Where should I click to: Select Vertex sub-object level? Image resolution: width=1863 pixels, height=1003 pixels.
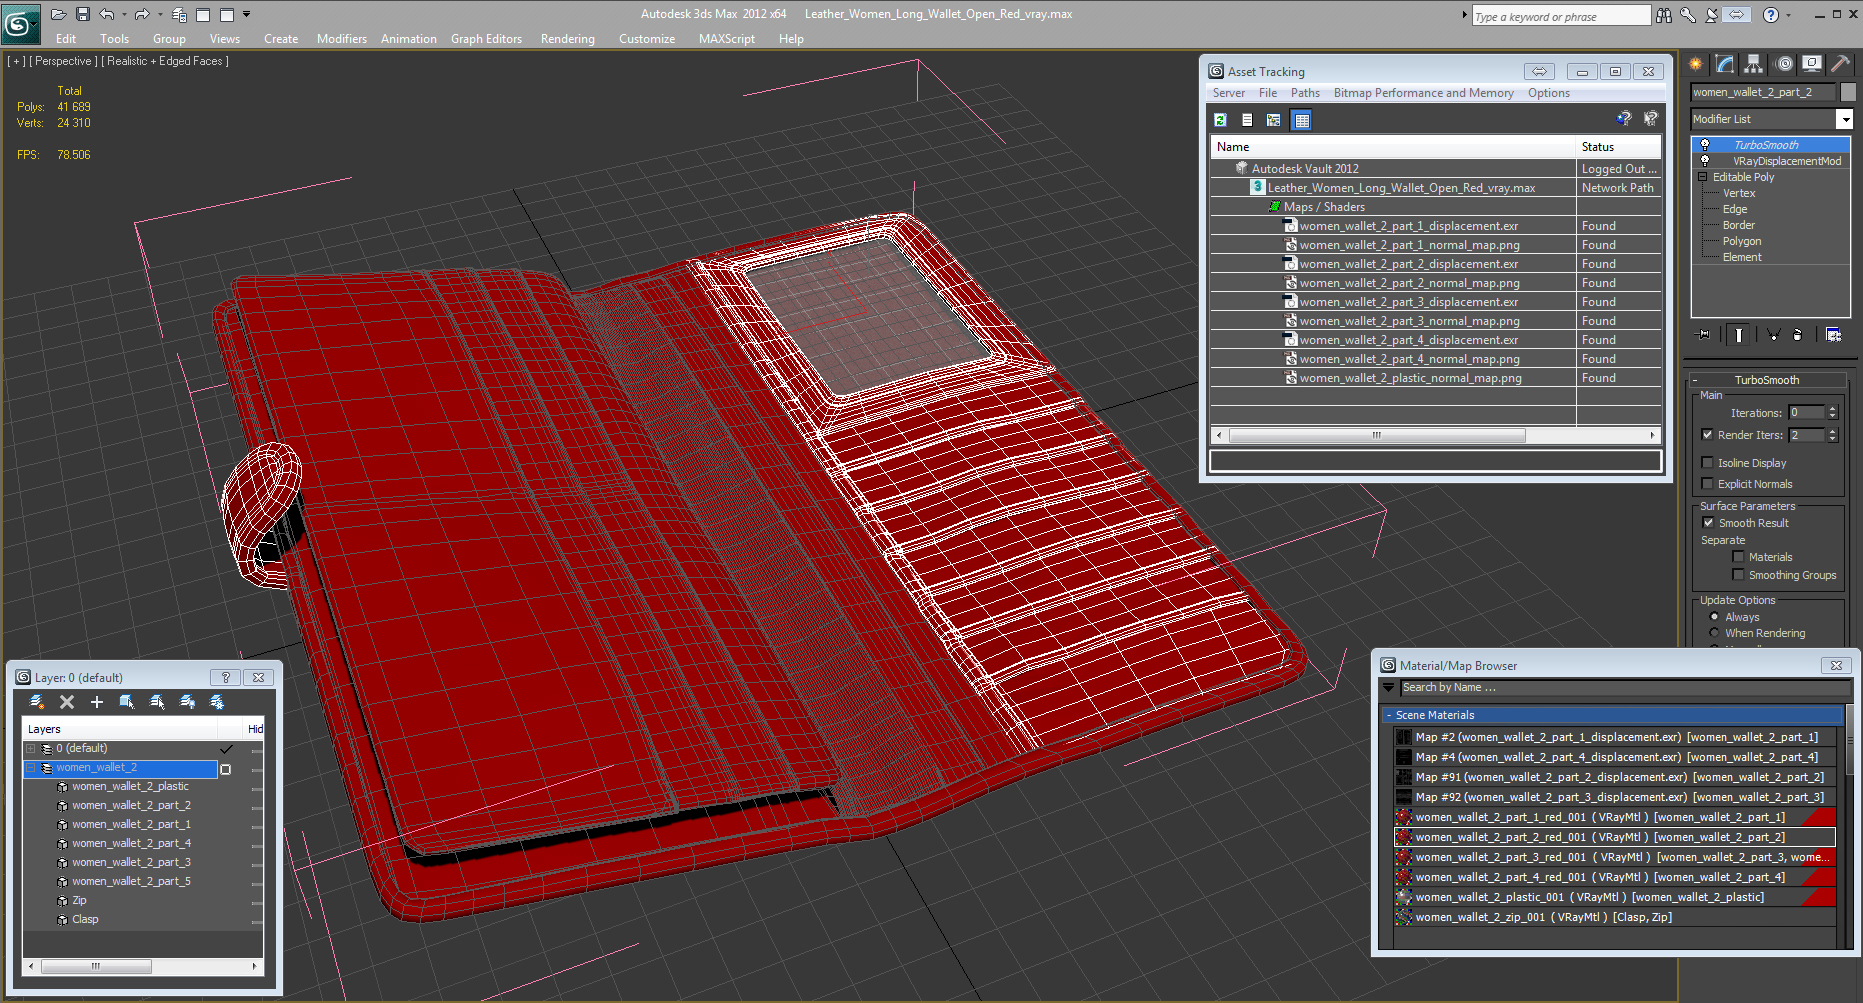click(1739, 193)
